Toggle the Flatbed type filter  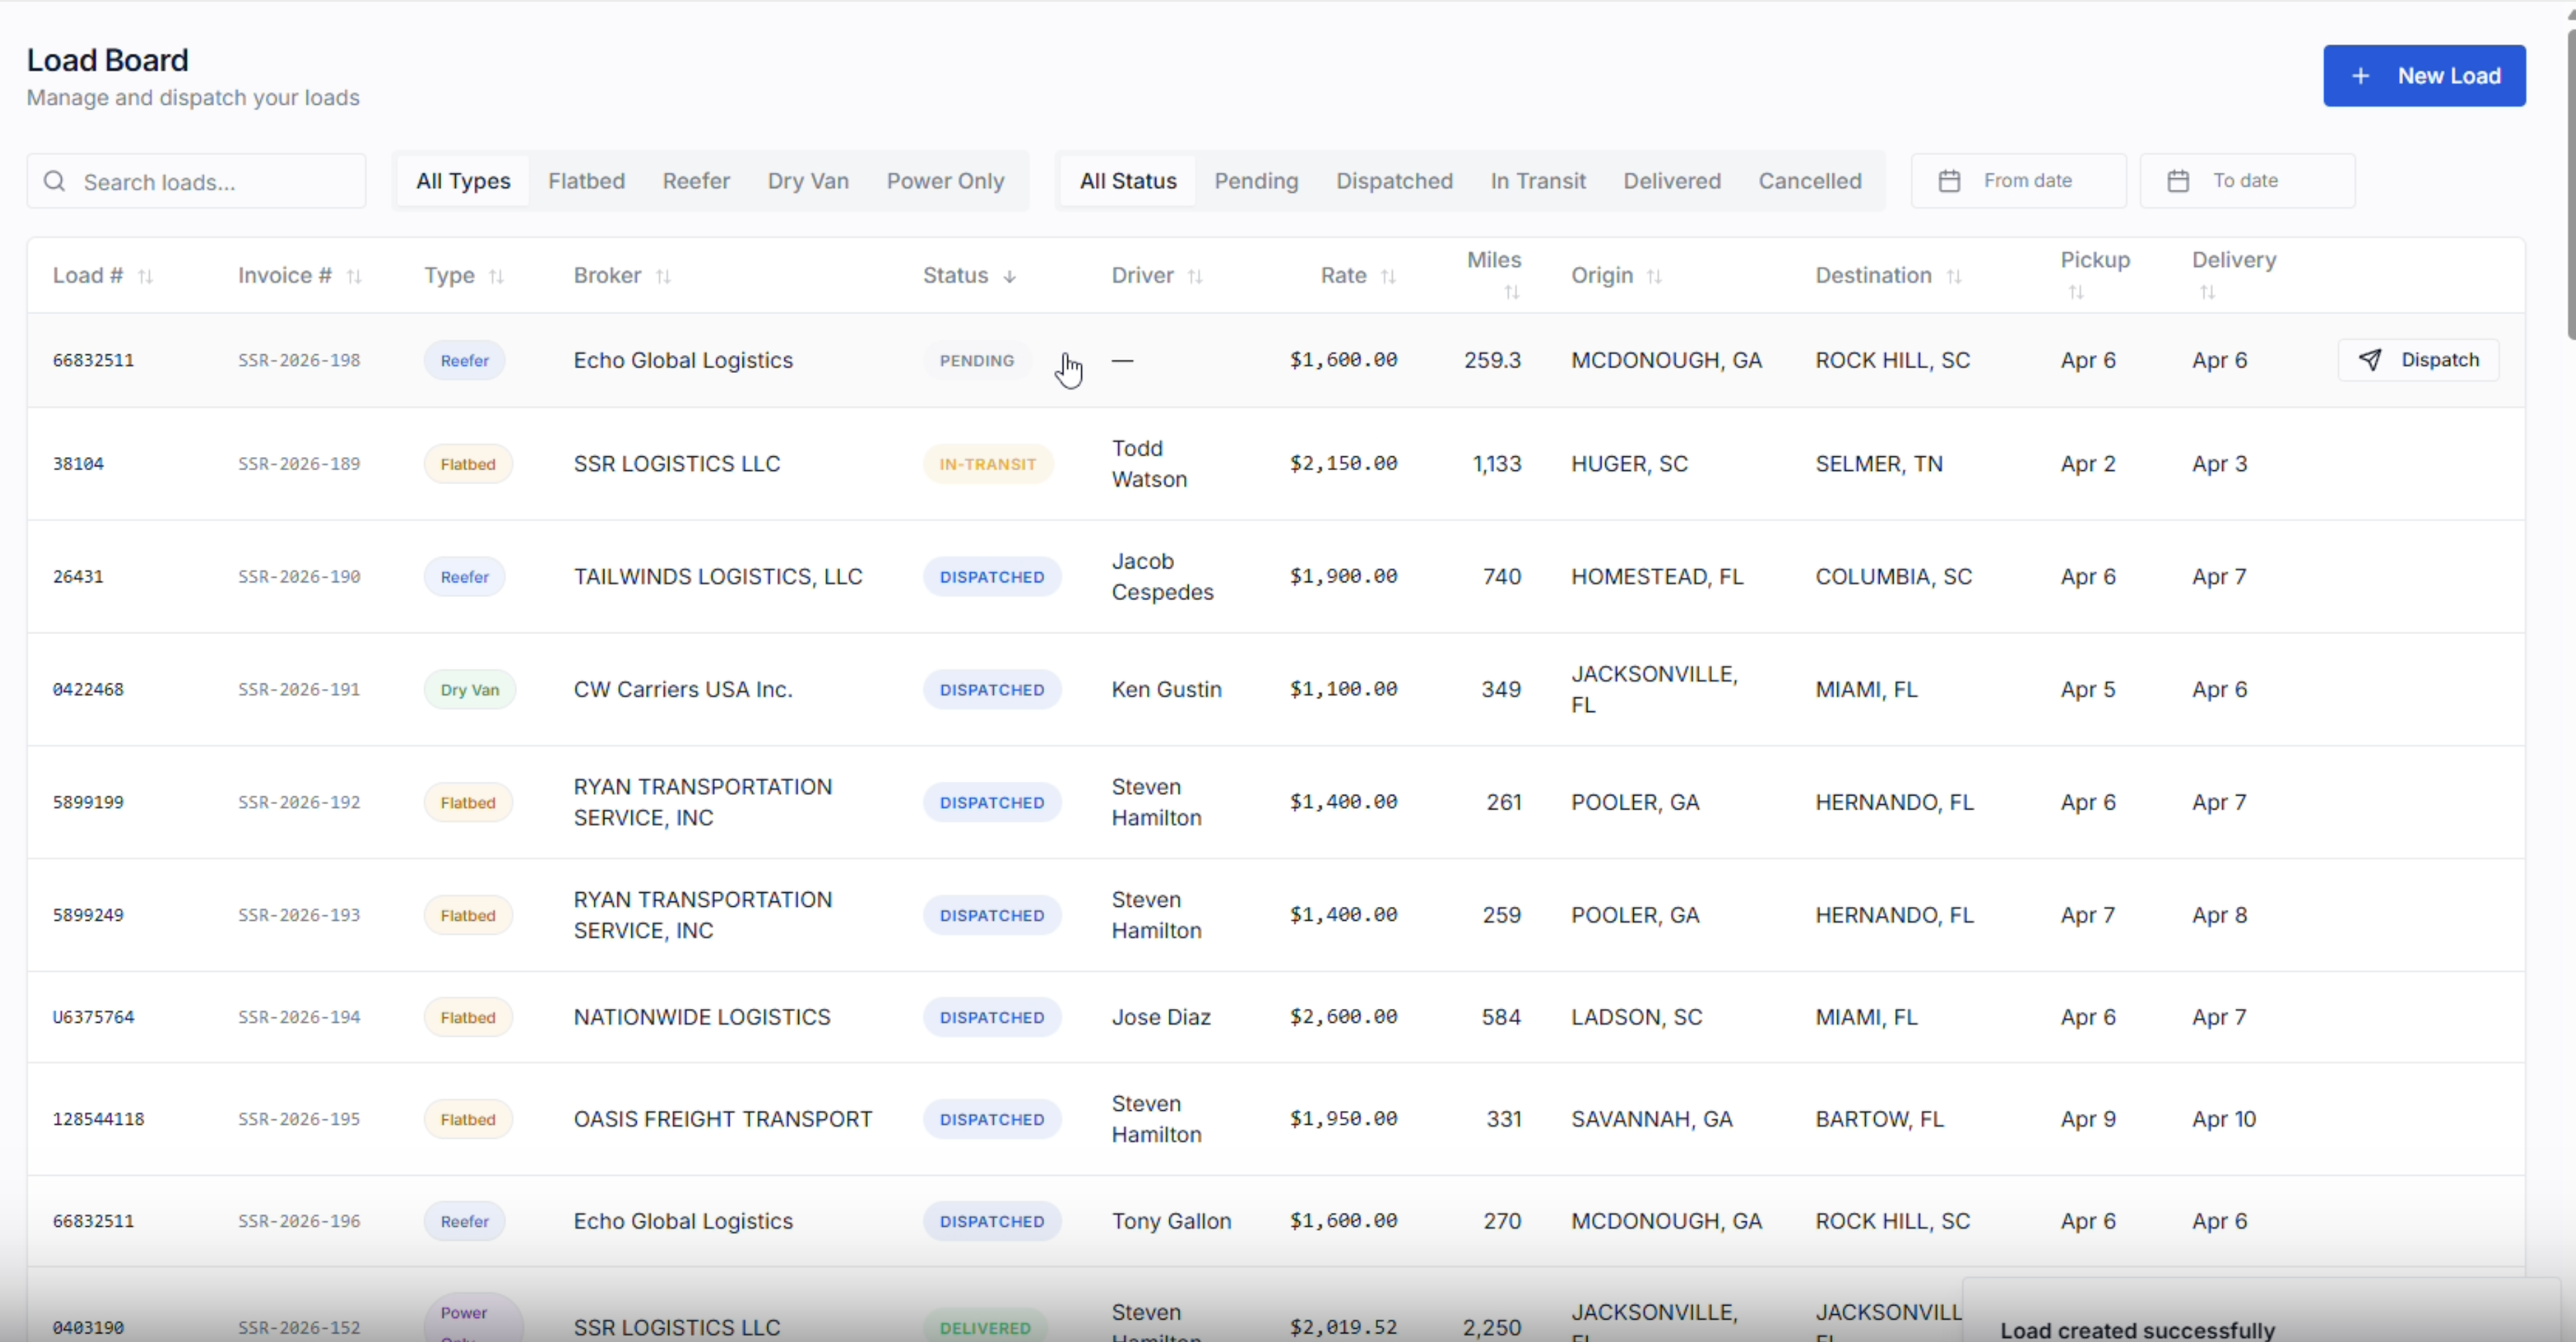point(586,181)
